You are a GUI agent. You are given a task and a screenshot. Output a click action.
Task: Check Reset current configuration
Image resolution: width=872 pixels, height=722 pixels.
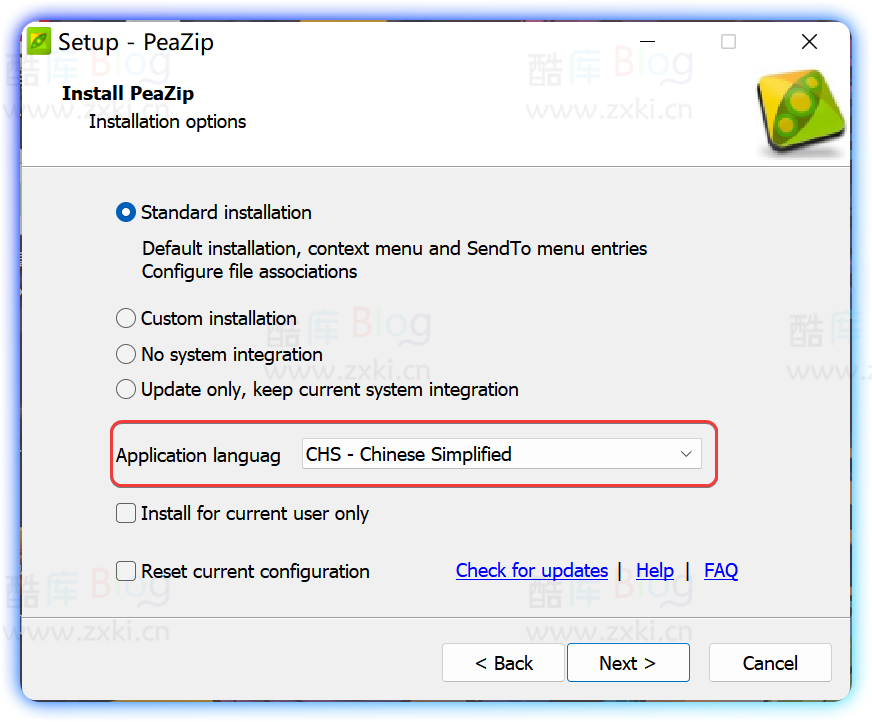point(125,571)
